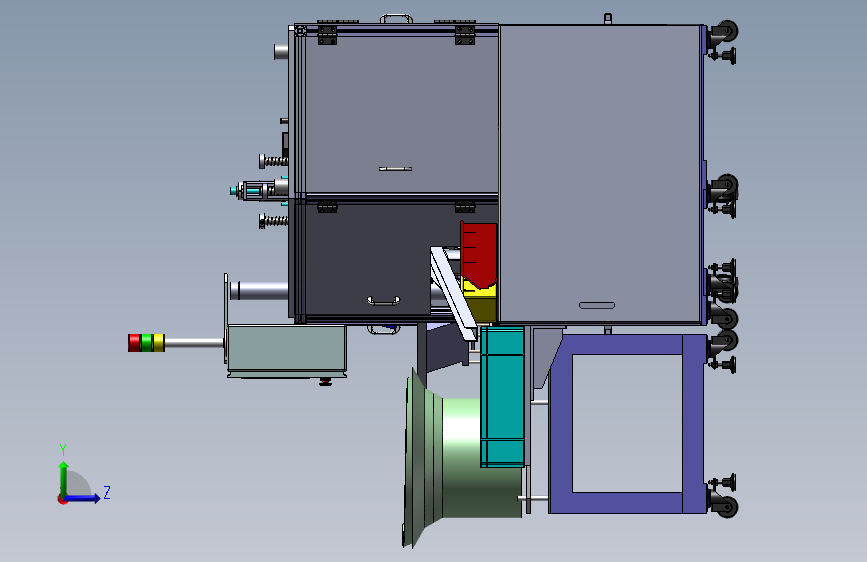Screen dimensions: 867x562
Task: Click the "Y" axis label
Action: 63,449
